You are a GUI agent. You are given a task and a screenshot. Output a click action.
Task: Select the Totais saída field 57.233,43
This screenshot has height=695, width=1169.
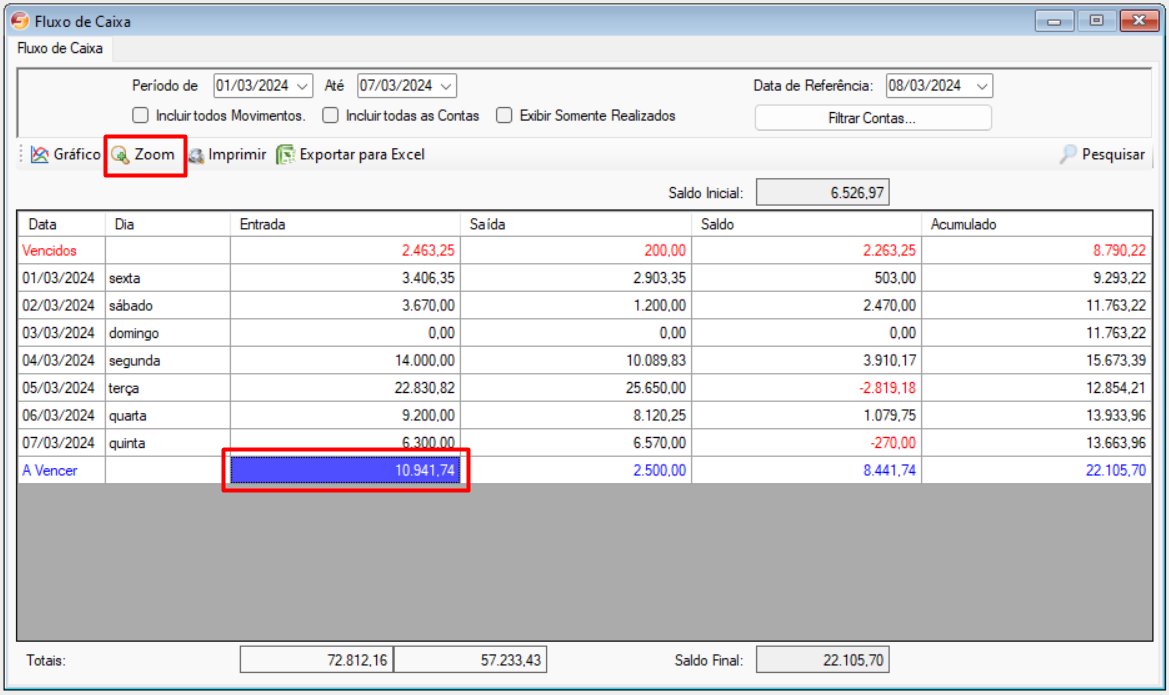pos(470,660)
